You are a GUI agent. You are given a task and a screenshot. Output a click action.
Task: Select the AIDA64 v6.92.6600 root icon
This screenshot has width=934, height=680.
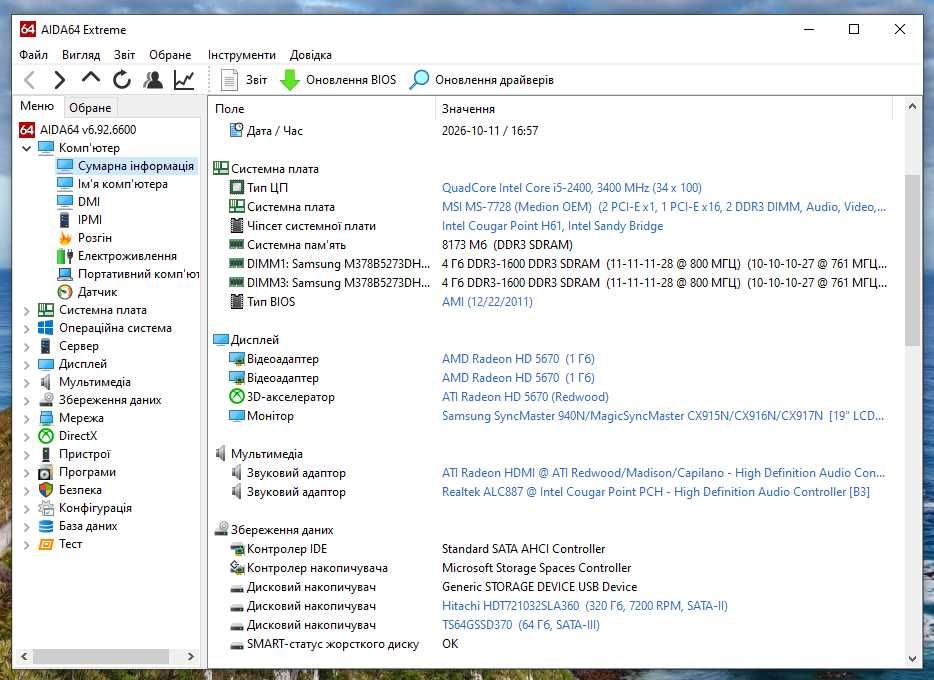[27, 129]
